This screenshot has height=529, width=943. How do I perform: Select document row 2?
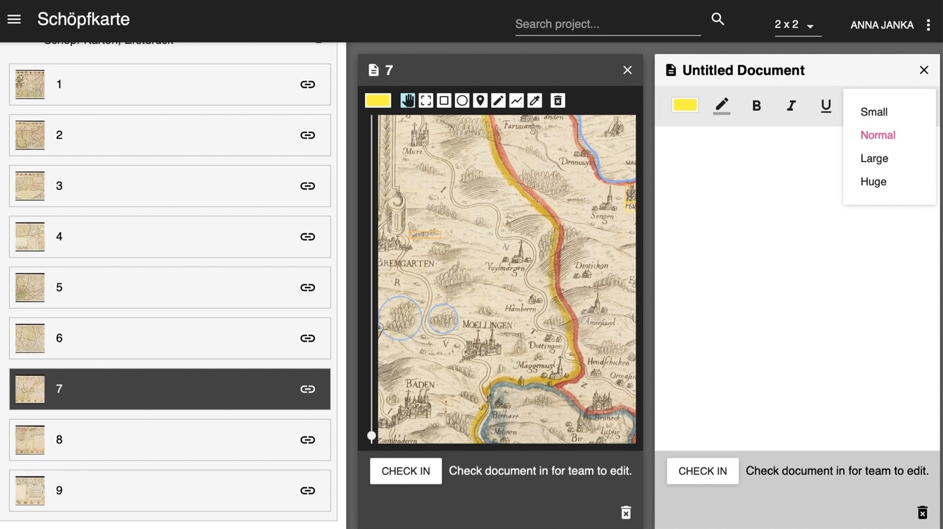pos(170,135)
